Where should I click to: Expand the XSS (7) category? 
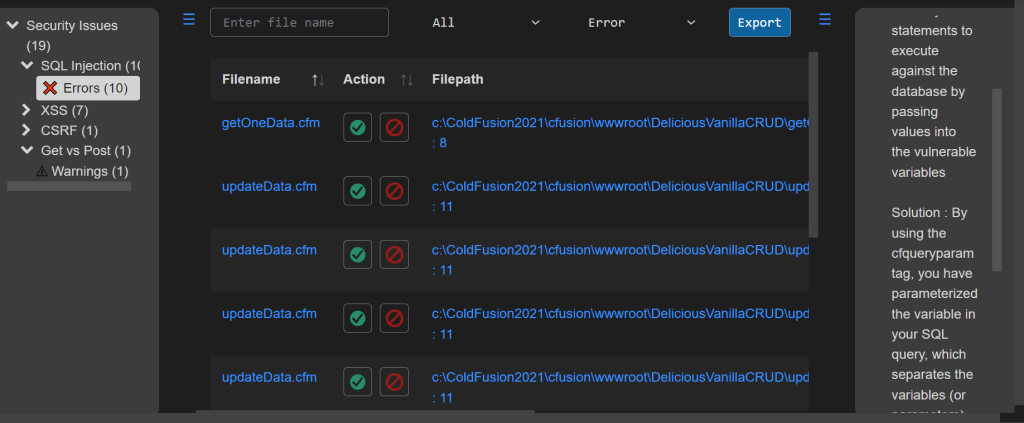click(x=27, y=110)
